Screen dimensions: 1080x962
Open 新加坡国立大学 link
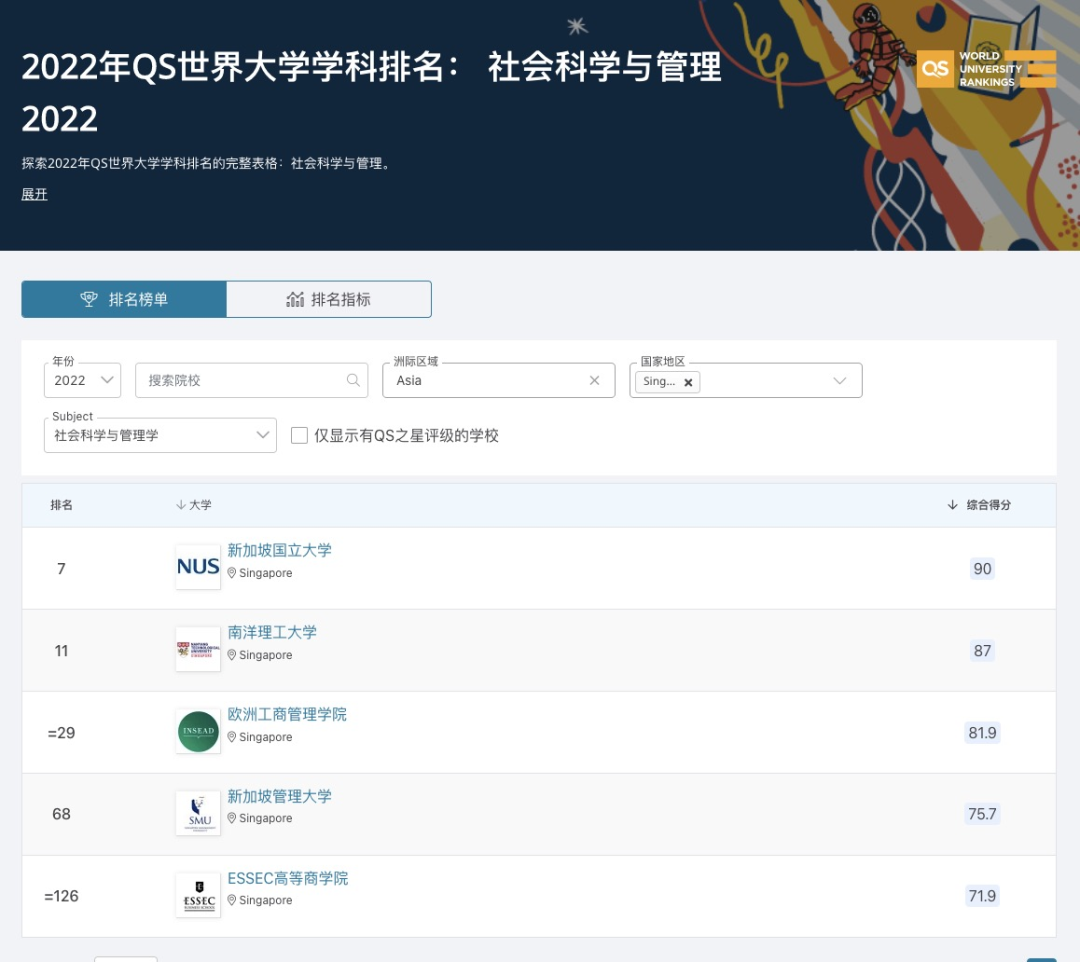click(280, 550)
